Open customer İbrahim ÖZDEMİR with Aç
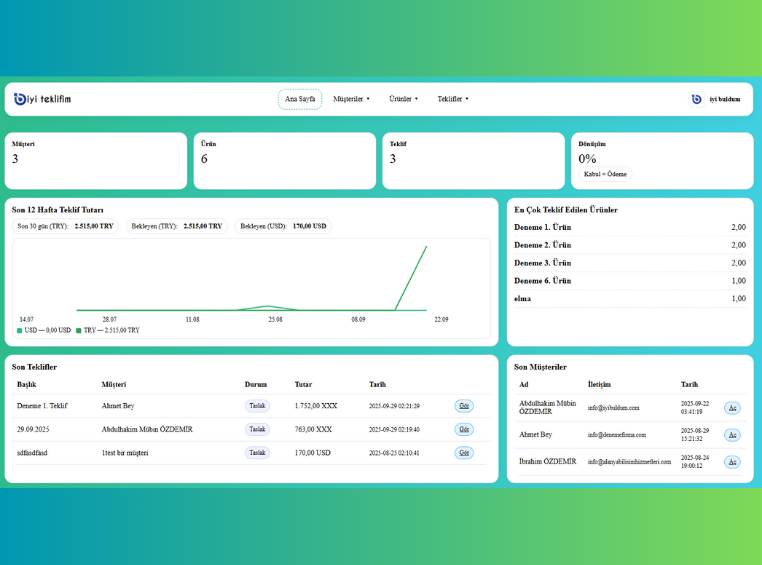The image size is (762, 565). 732,462
